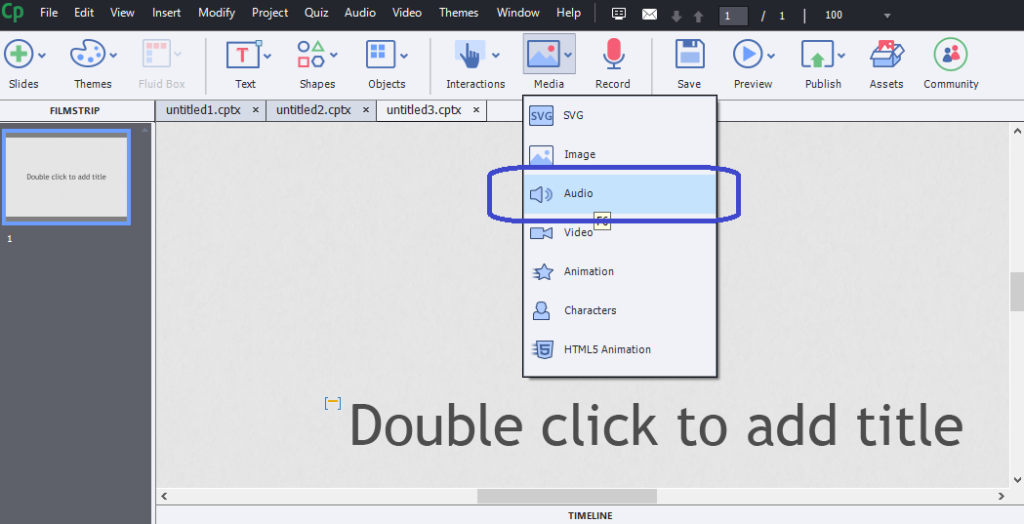Expand the Shapes dropdown arrow
This screenshot has width=1024, height=524.
(334, 56)
